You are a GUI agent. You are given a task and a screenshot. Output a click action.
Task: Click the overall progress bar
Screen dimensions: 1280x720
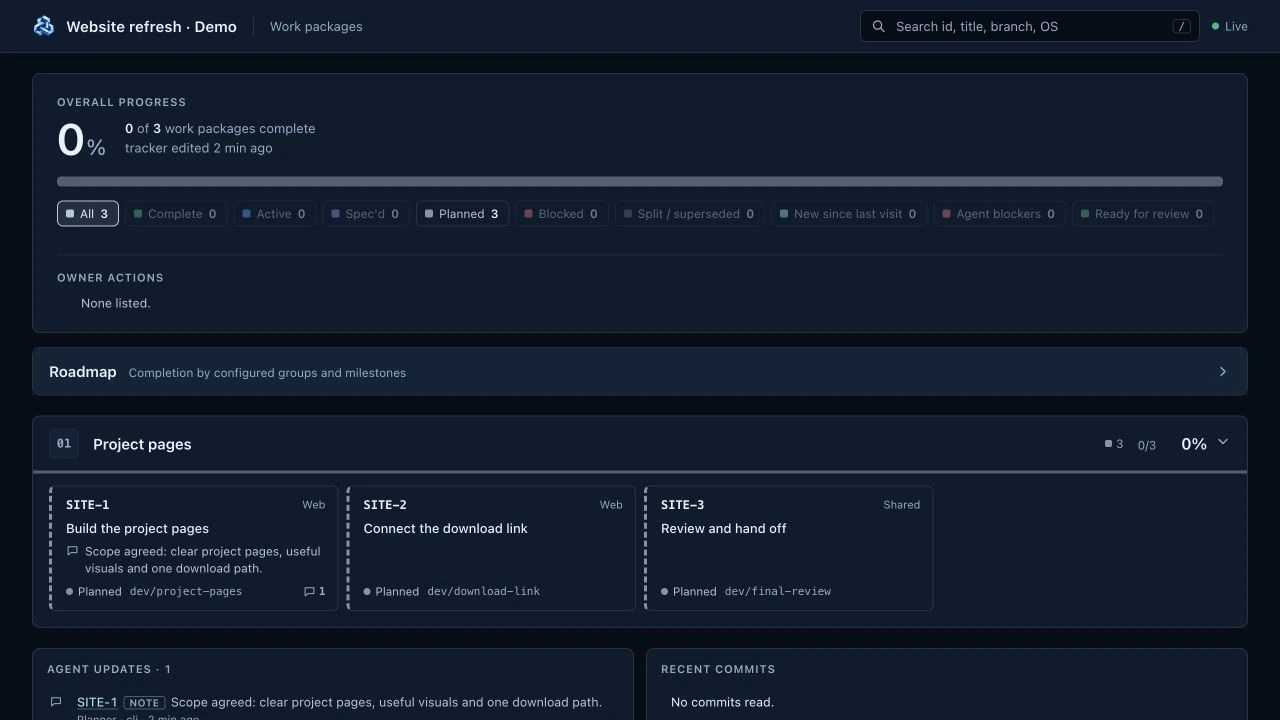pos(640,182)
